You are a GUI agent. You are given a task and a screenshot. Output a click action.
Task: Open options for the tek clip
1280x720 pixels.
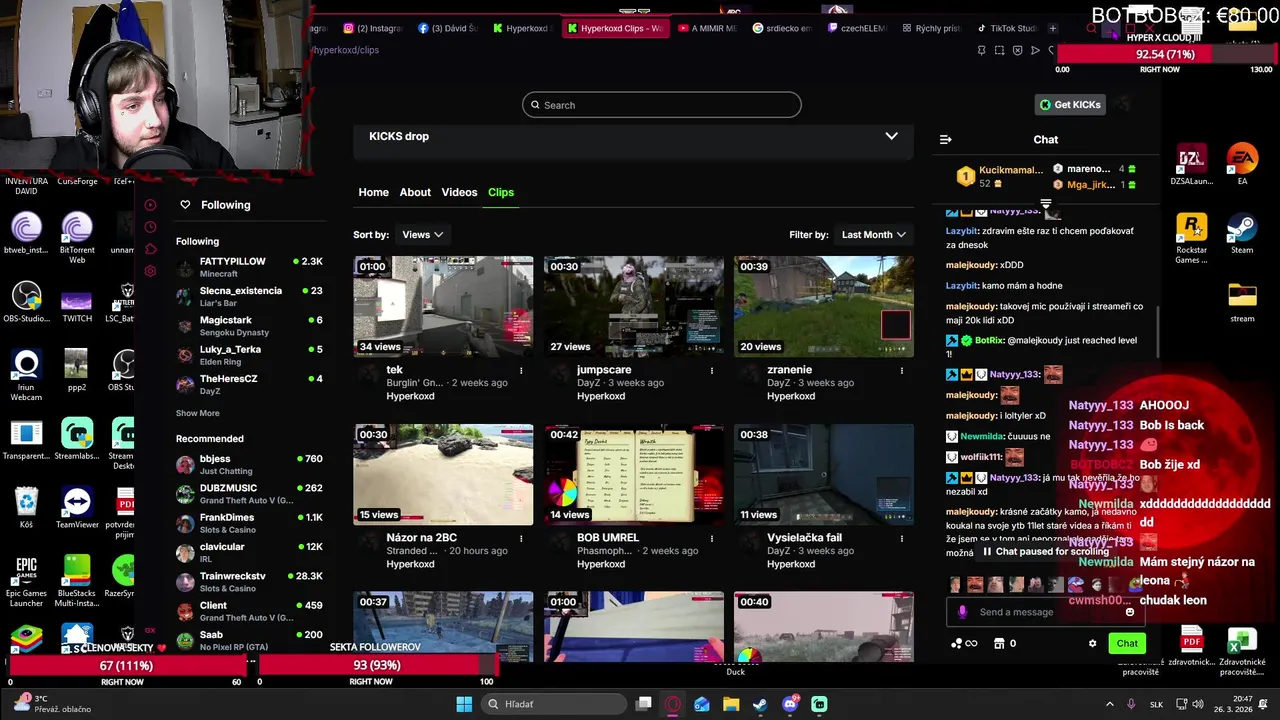(521, 370)
